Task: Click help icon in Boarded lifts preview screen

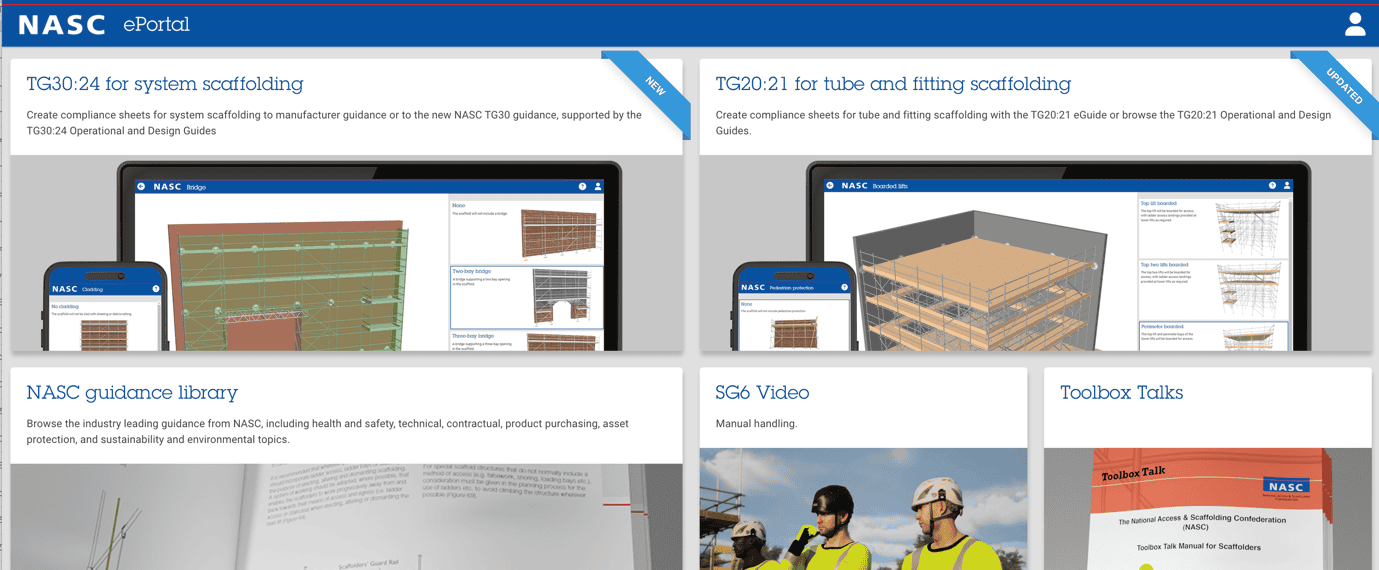Action: (x=1272, y=186)
